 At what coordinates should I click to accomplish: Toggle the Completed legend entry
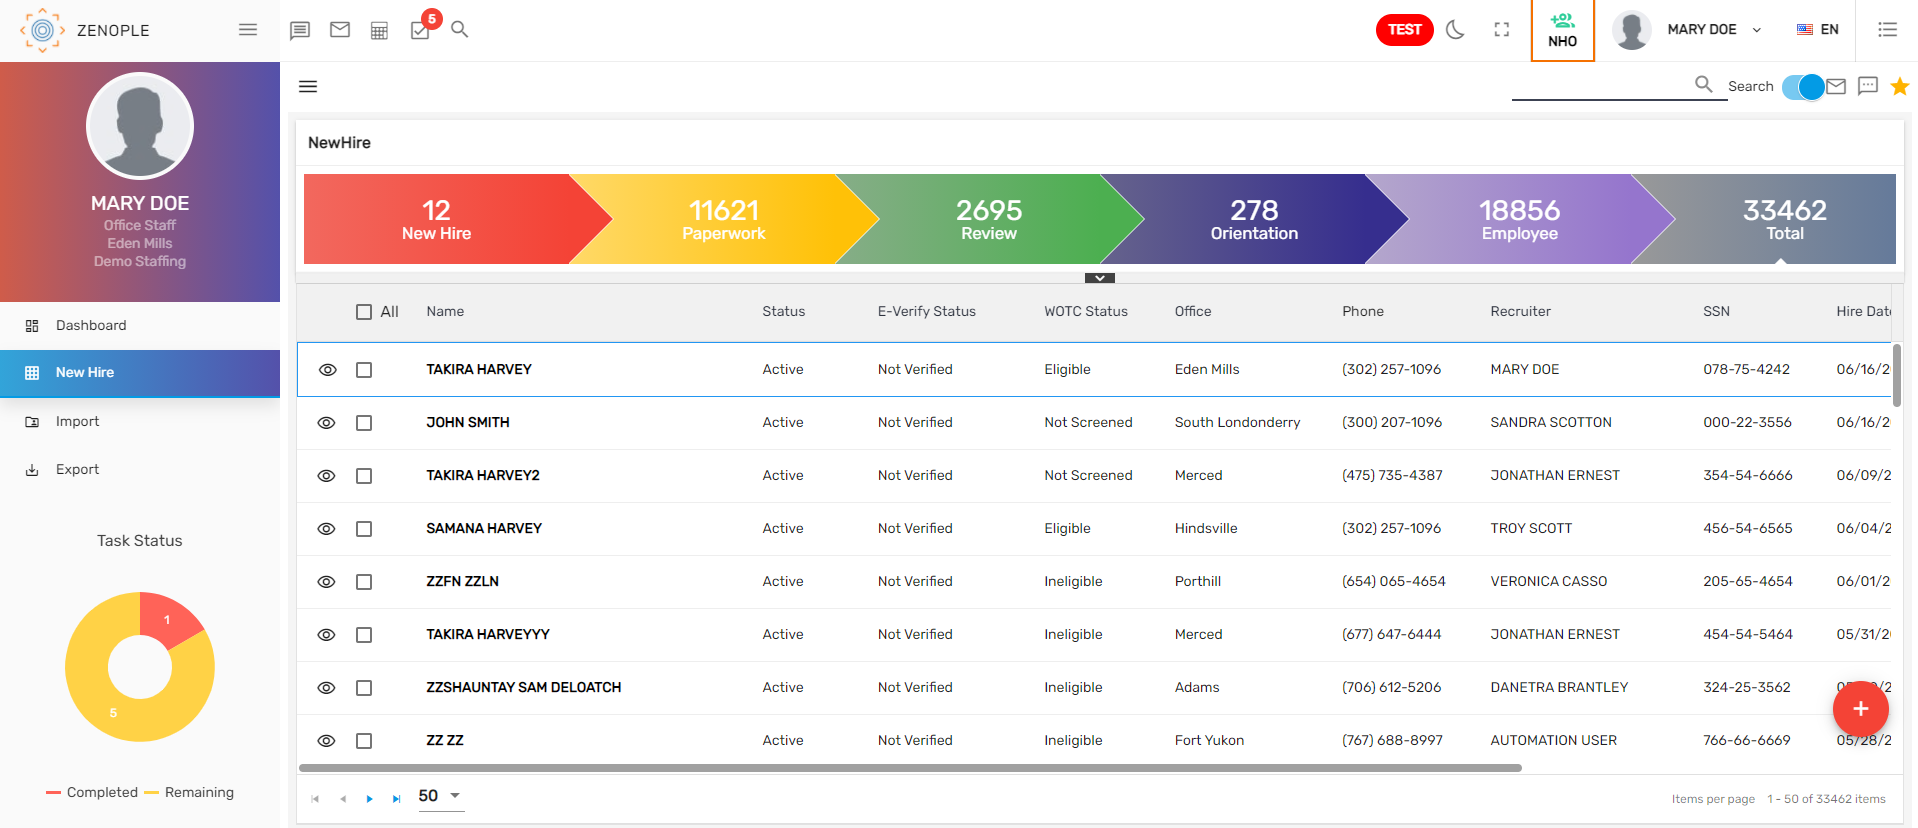(x=92, y=793)
